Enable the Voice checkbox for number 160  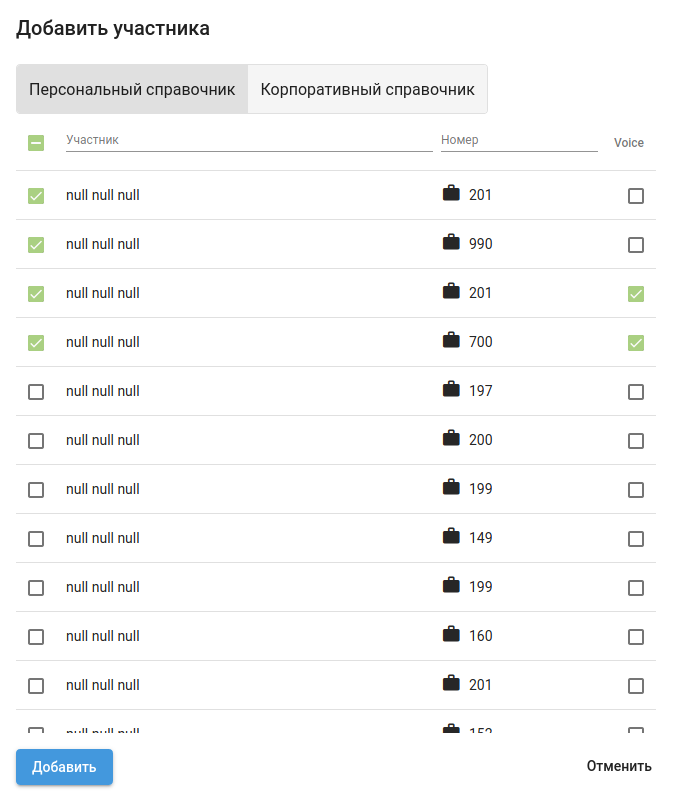pyautogui.click(x=636, y=637)
